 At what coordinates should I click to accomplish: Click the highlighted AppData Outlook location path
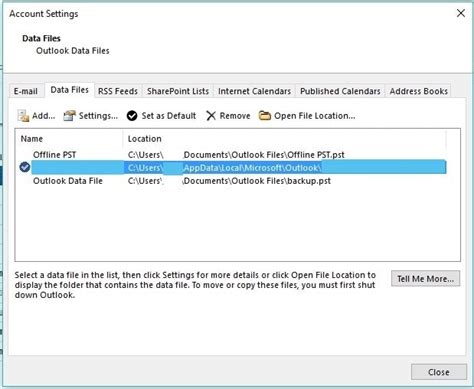tap(224, 168)
